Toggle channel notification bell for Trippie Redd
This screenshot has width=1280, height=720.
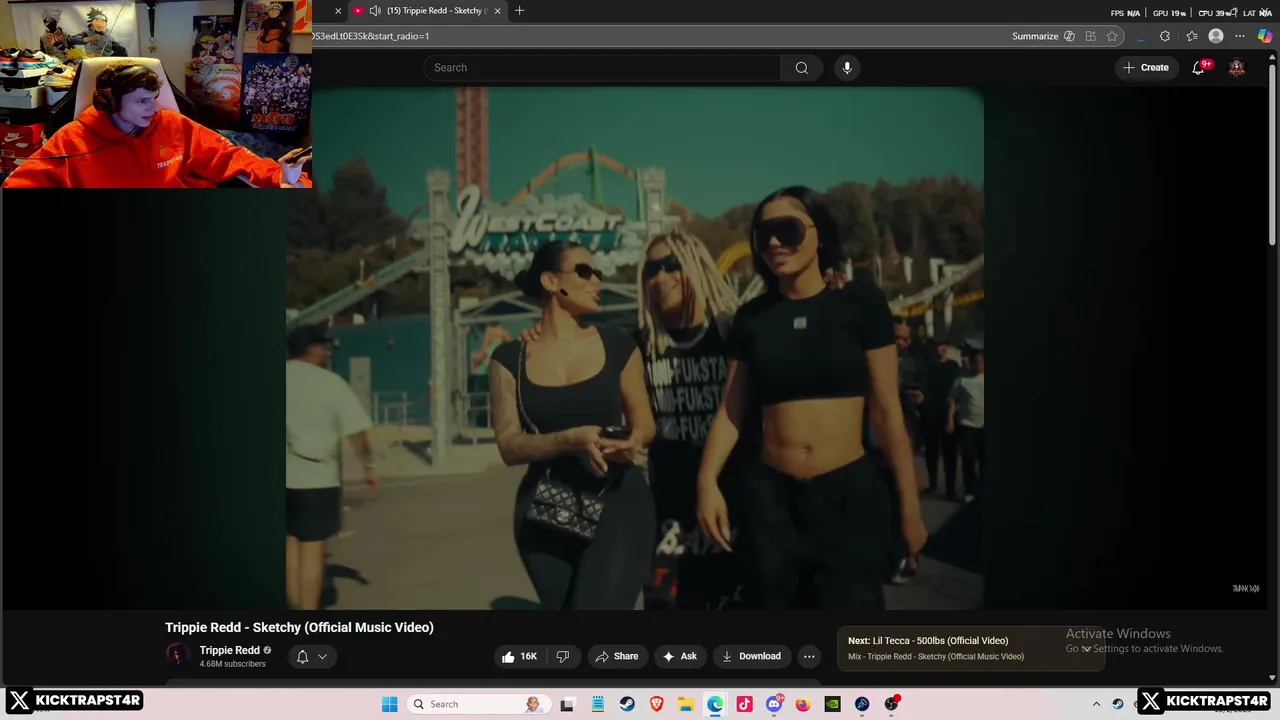pos(302,657)
